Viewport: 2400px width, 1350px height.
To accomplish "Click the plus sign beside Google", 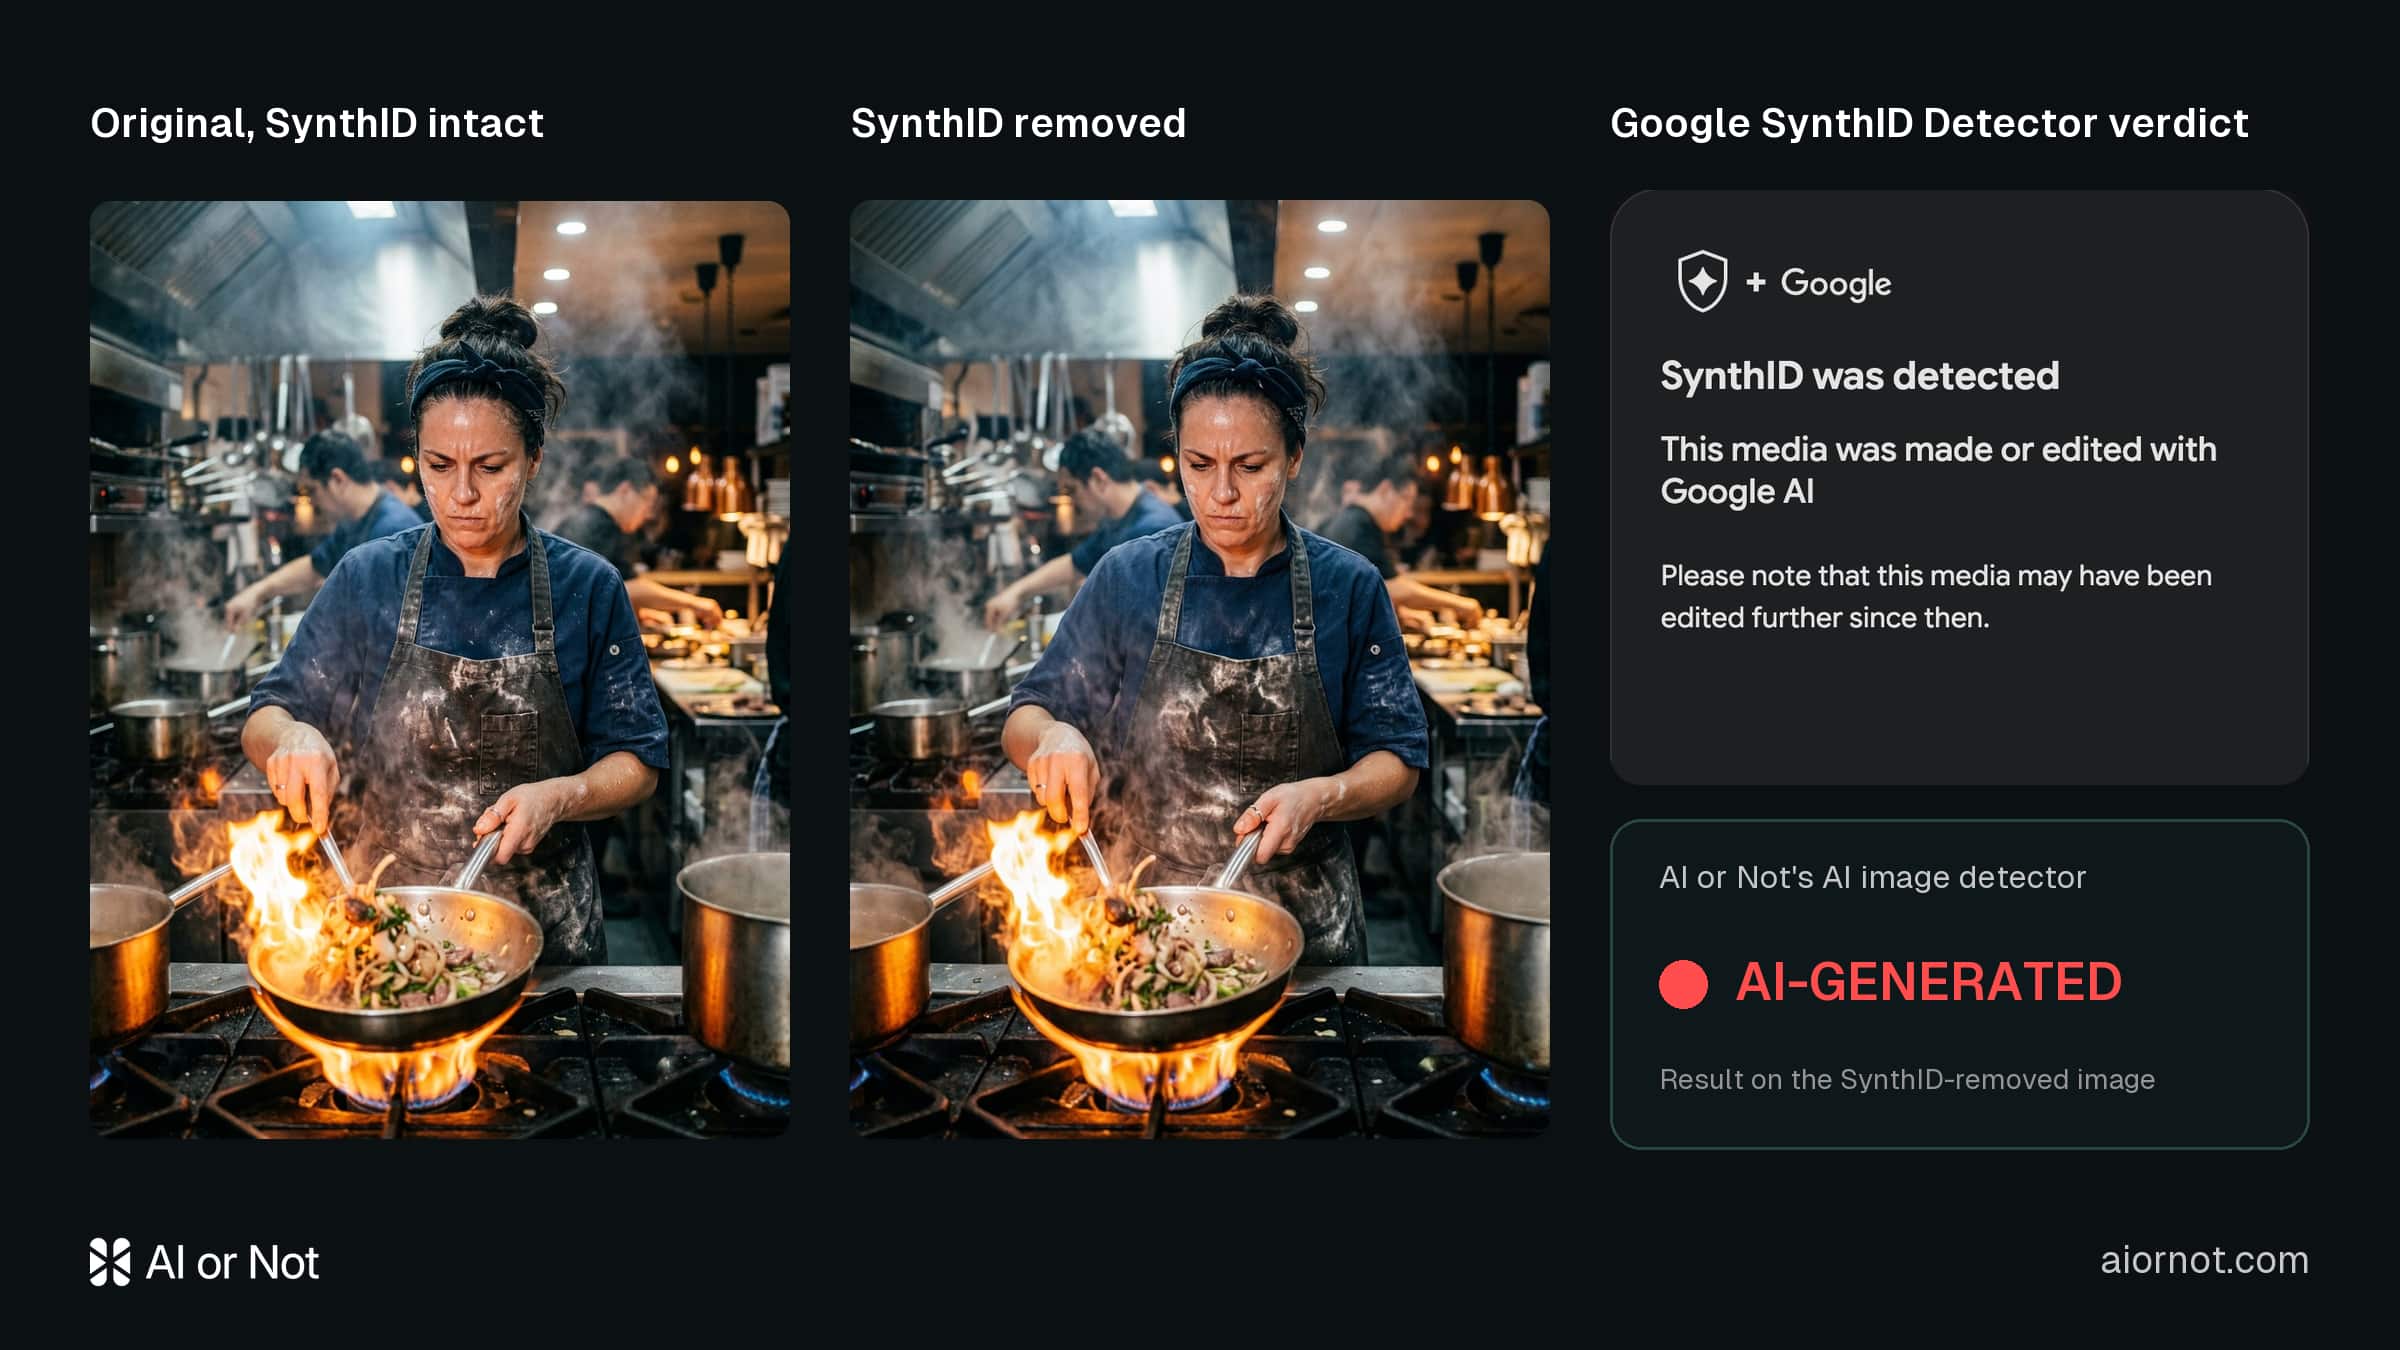I will [1755, 283].
